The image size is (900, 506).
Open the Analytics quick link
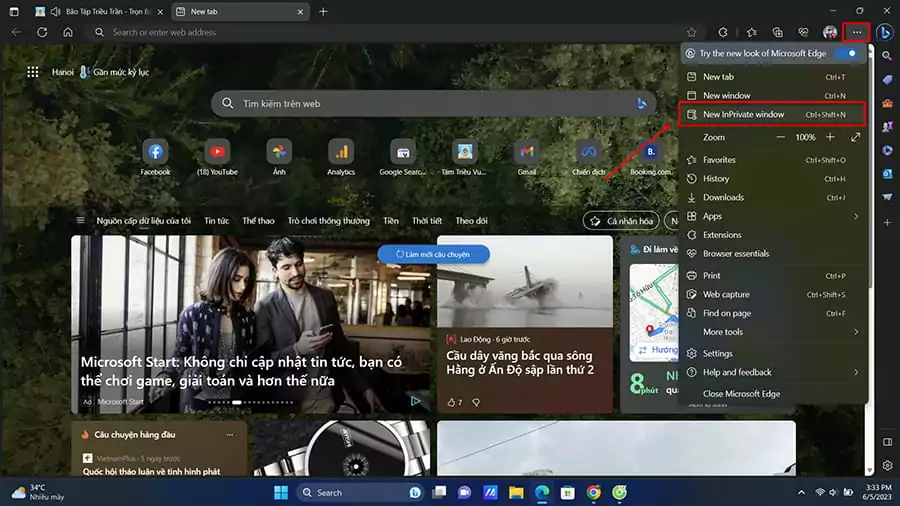click(341, 157)
